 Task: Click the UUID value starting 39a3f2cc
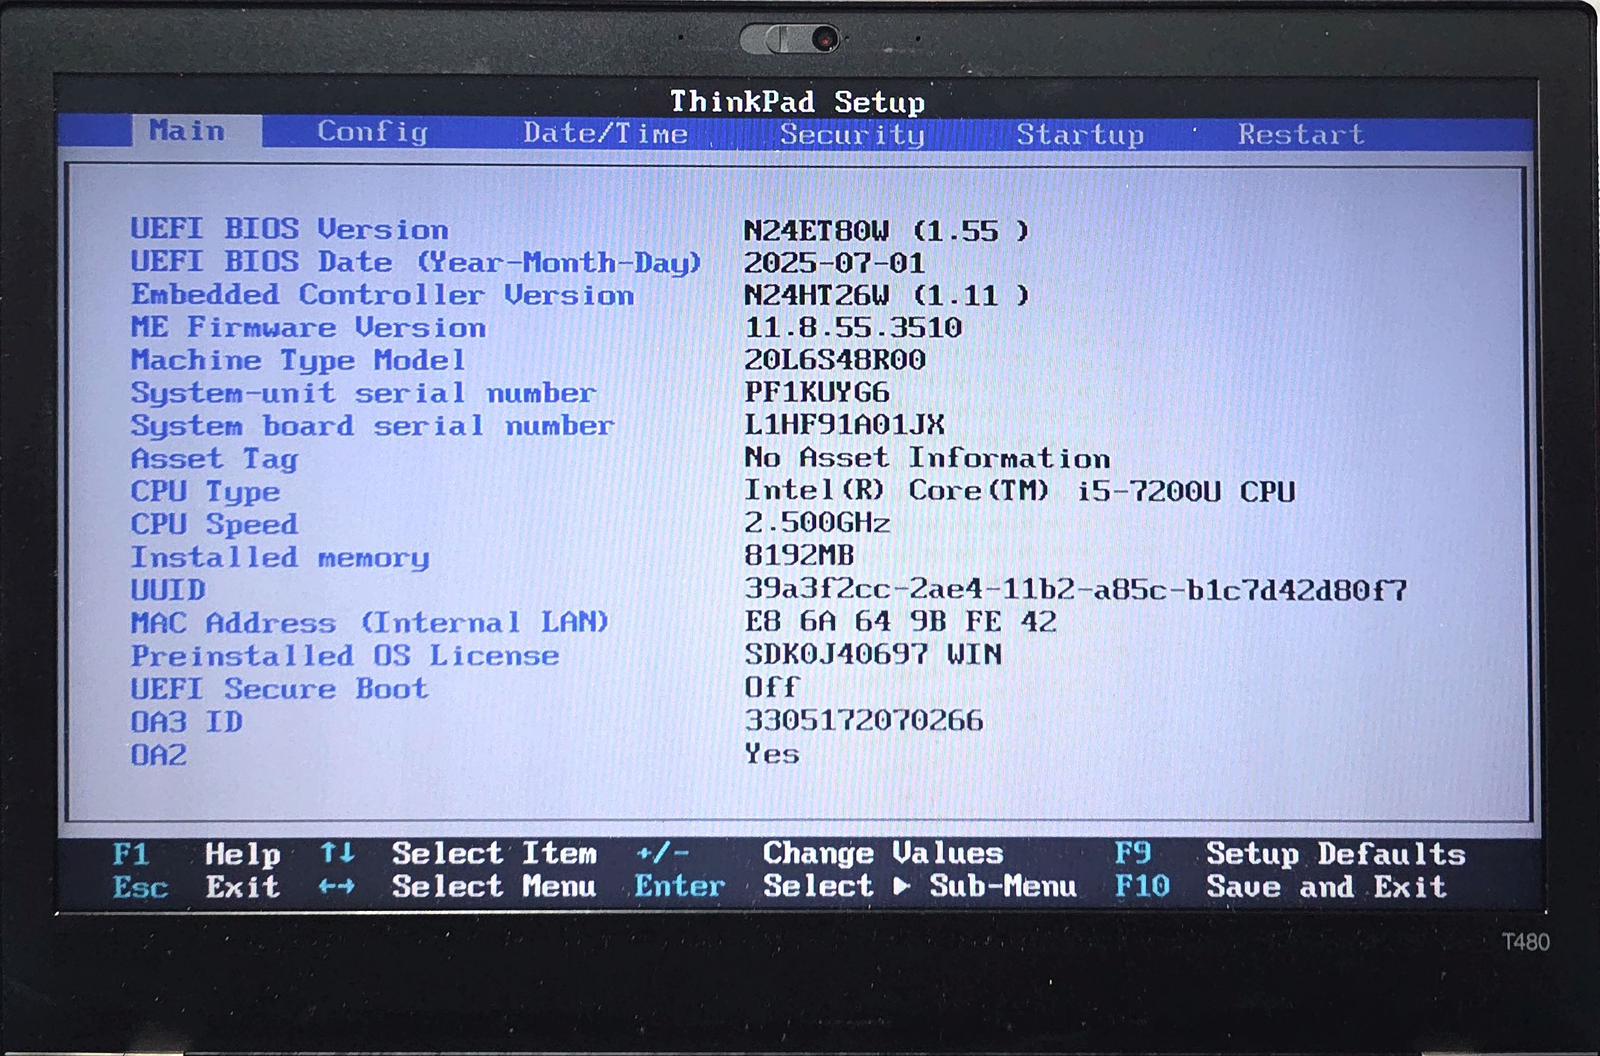tap(1076, 590)
